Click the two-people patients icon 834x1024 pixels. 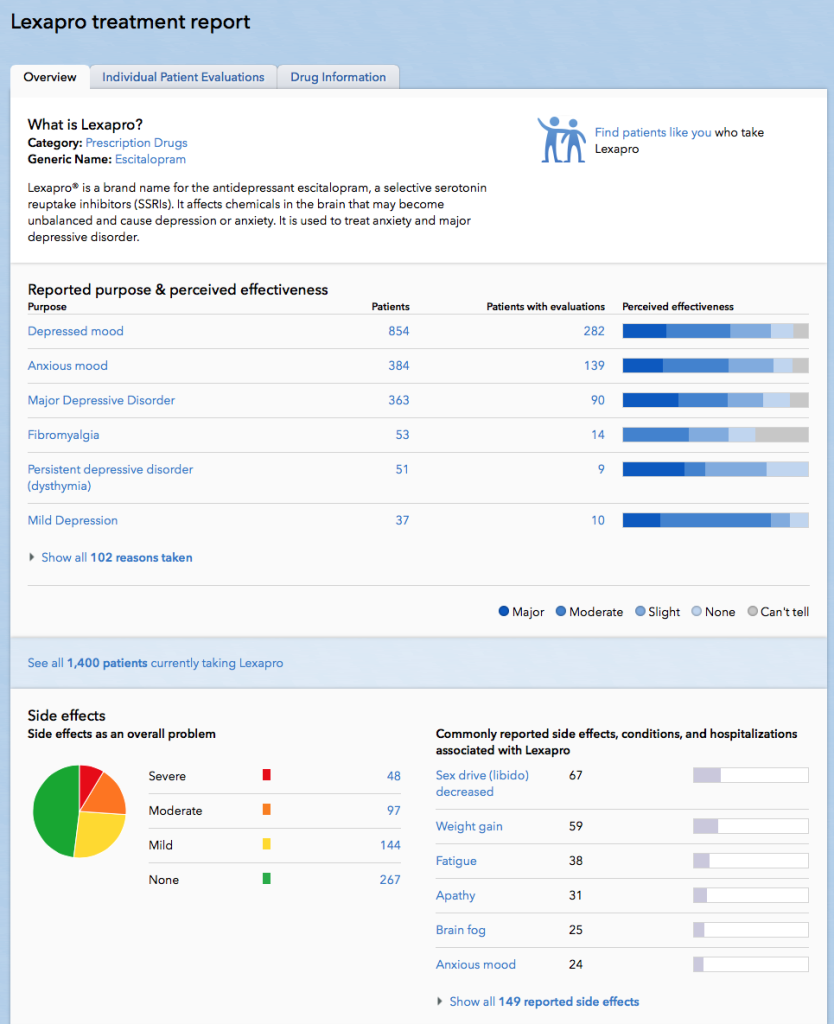pyautogui.click(x=561, y=140)
